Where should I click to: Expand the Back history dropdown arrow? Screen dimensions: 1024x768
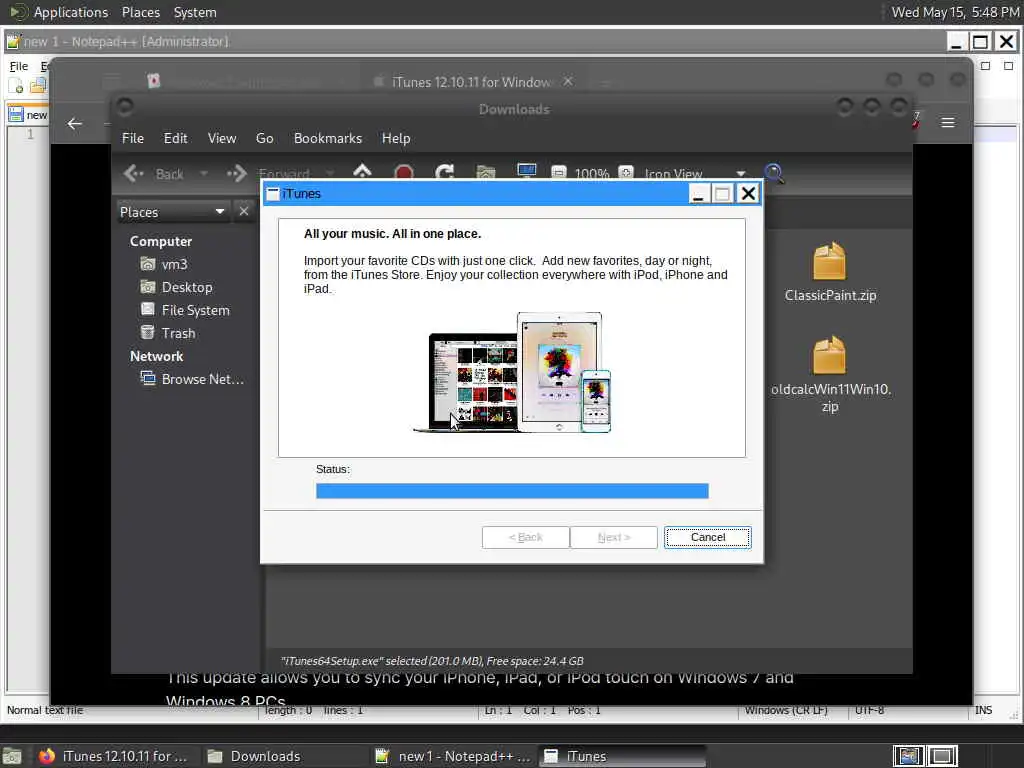(204, 174)
